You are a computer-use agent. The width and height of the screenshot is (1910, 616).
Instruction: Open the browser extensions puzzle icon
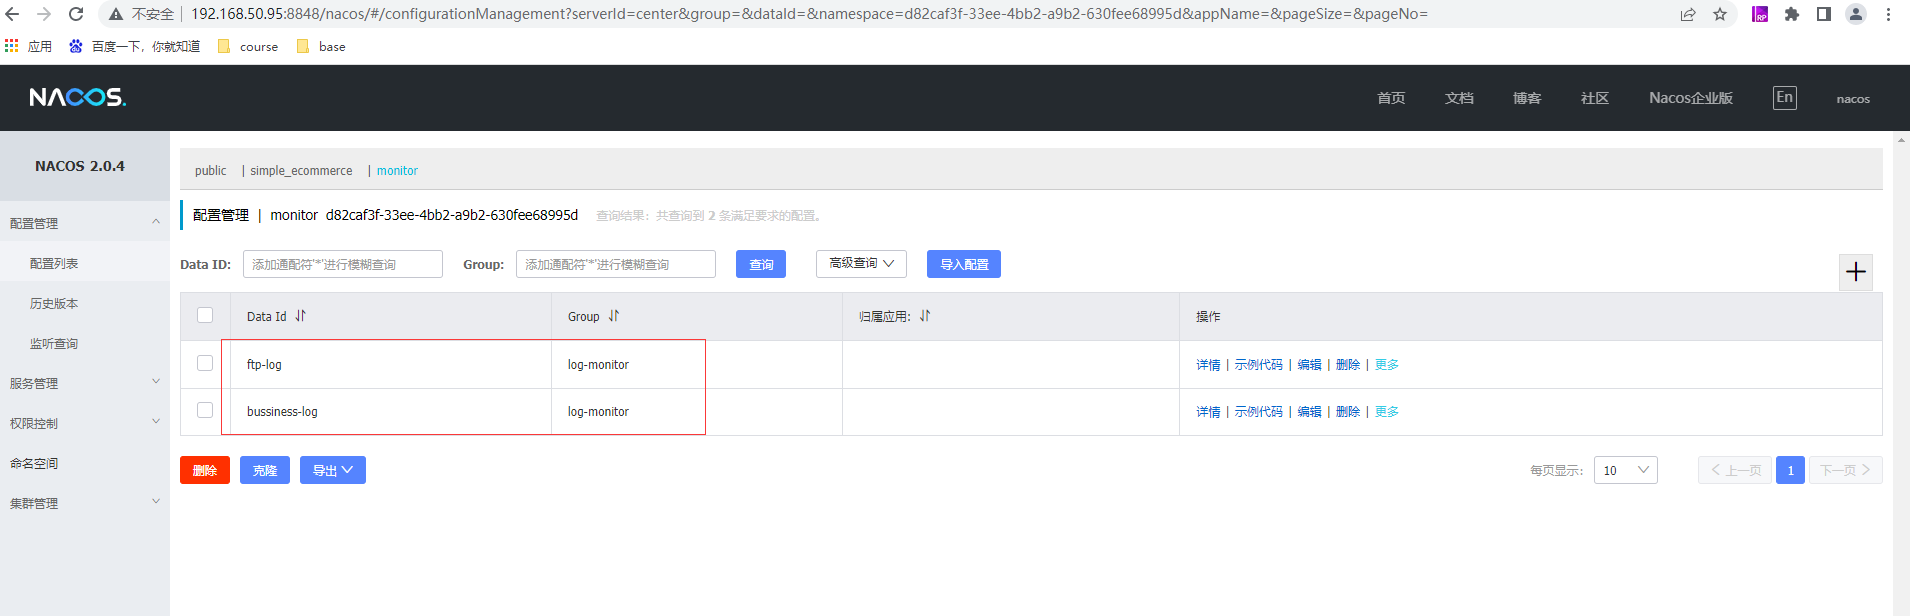coord(1792,14)
